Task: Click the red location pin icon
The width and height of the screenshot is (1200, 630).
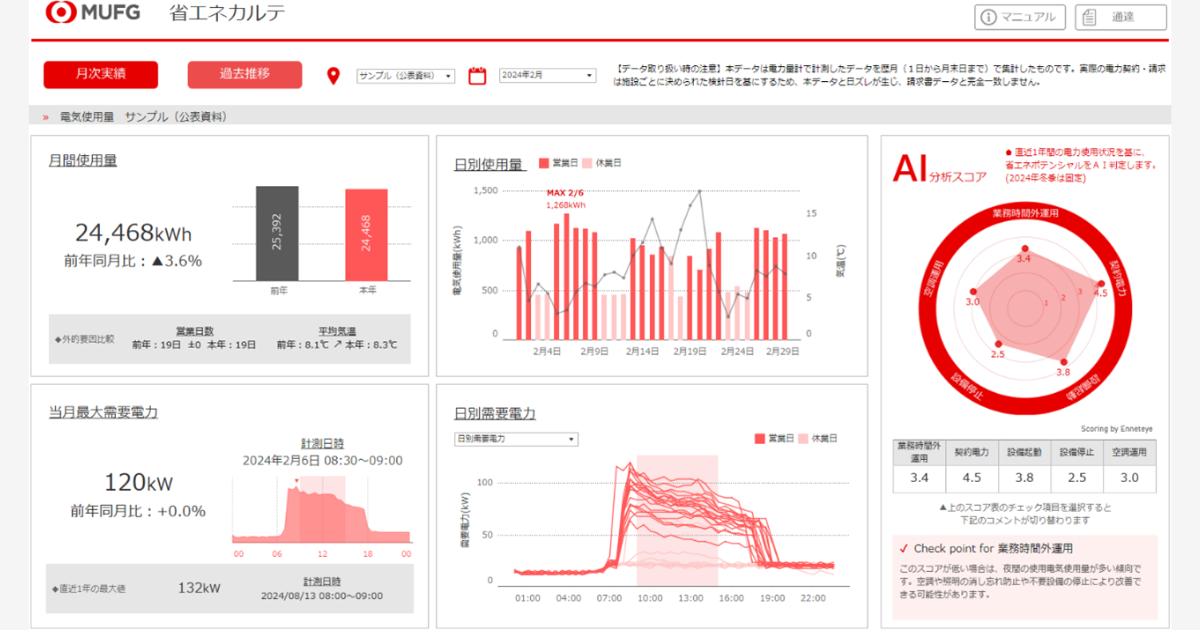Action: [x=334, y=76]
